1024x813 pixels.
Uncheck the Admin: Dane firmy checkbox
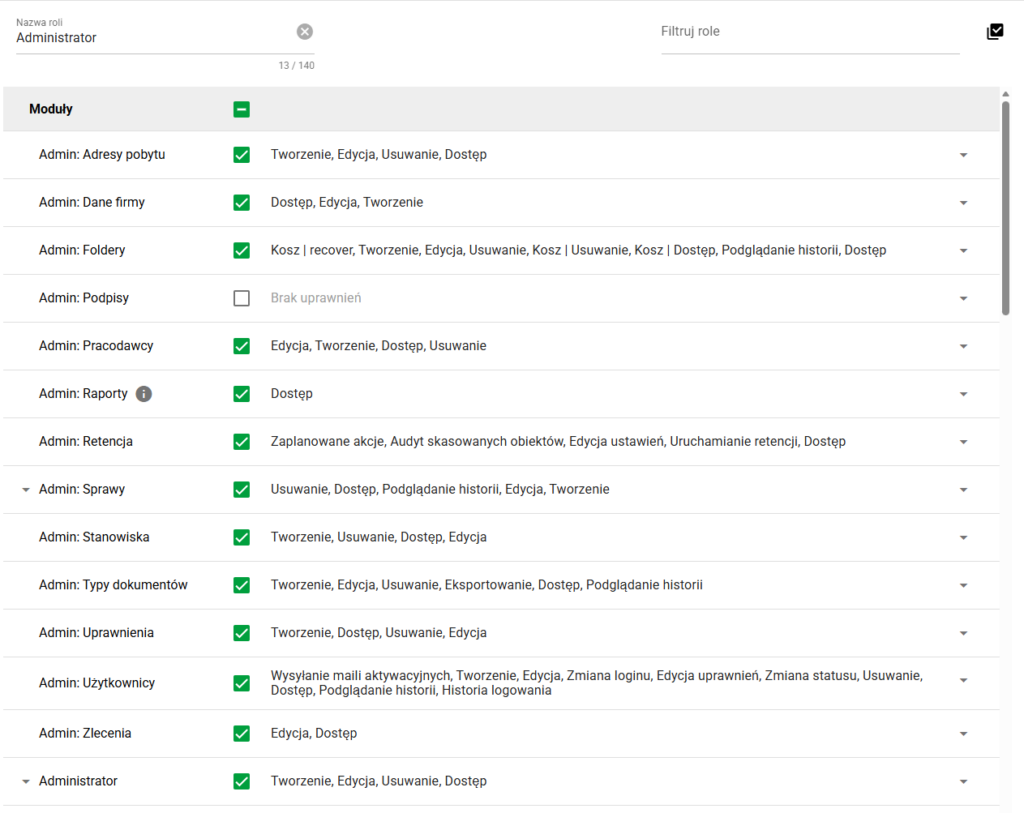(242, 202)
